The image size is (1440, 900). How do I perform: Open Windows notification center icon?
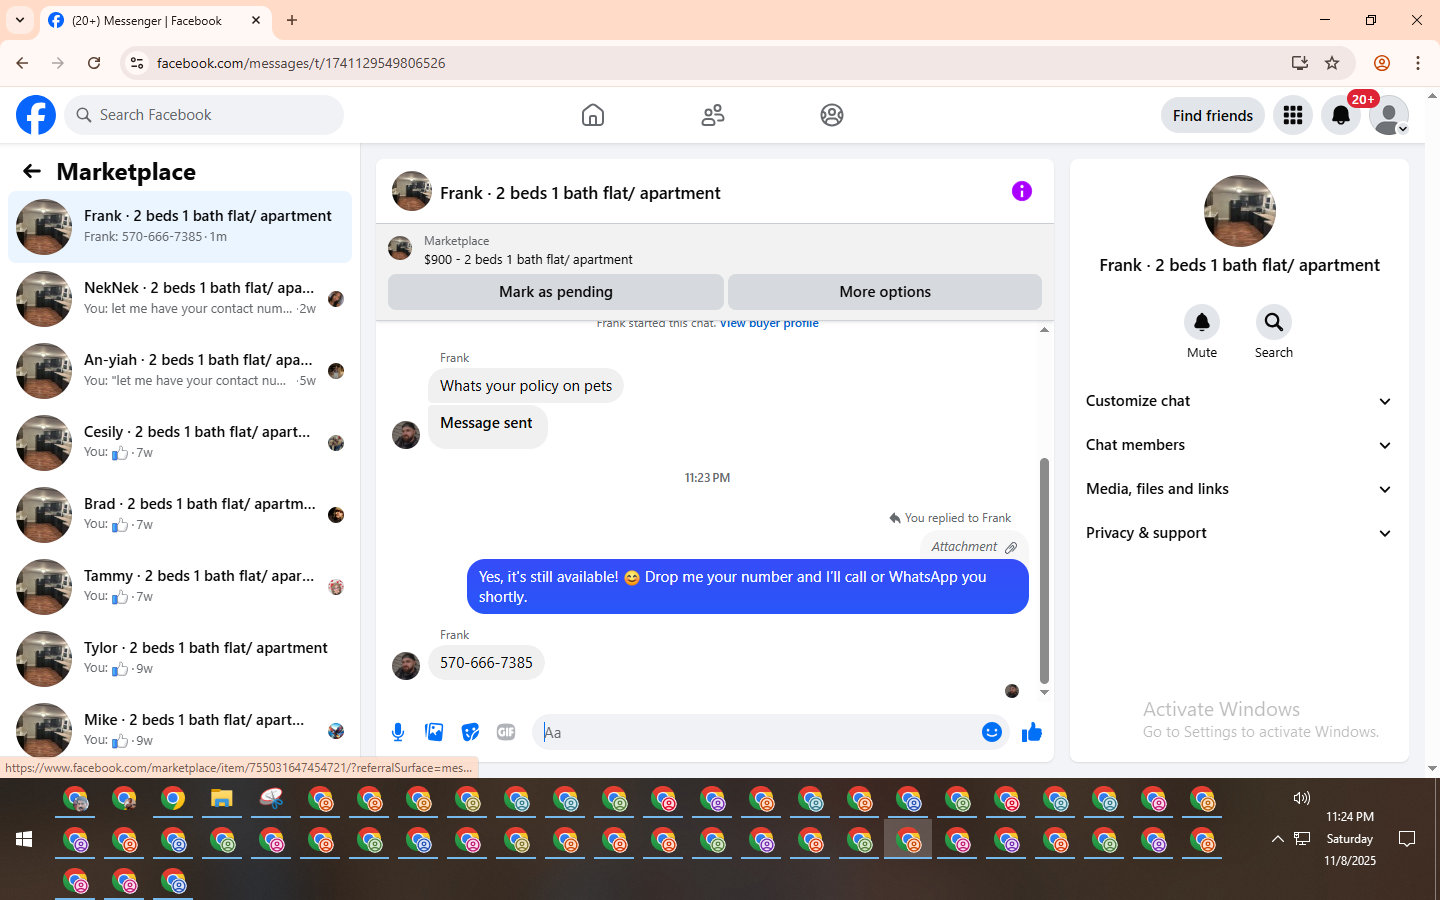[1407, 839]
